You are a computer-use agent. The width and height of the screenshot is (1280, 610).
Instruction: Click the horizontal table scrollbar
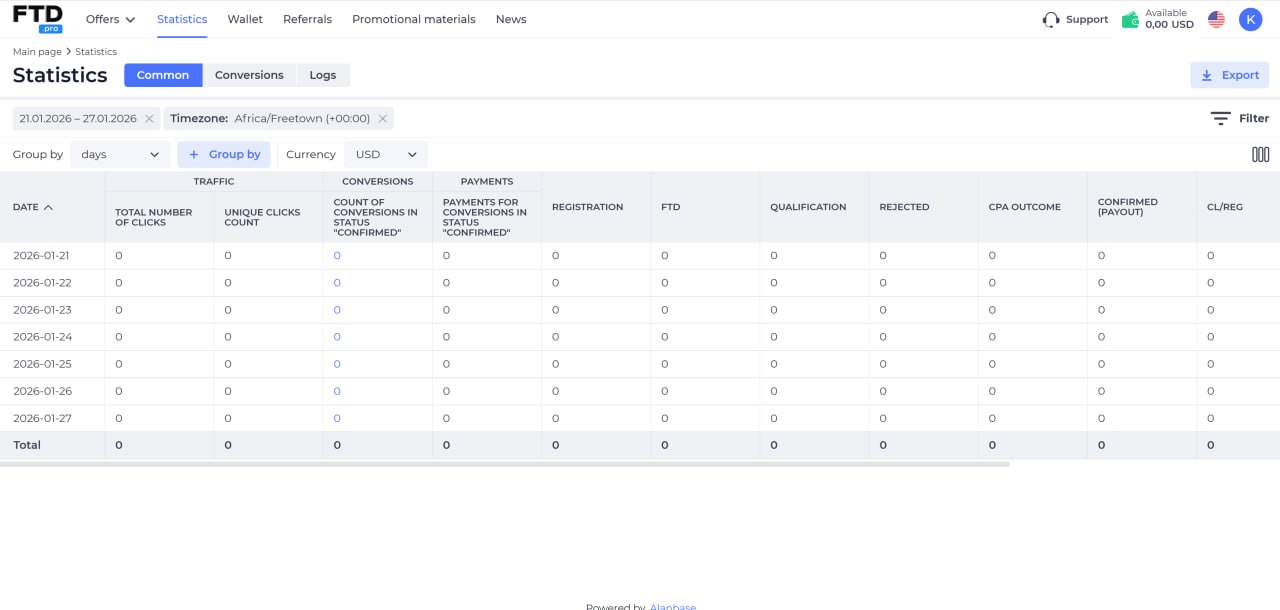click(505, 464)
